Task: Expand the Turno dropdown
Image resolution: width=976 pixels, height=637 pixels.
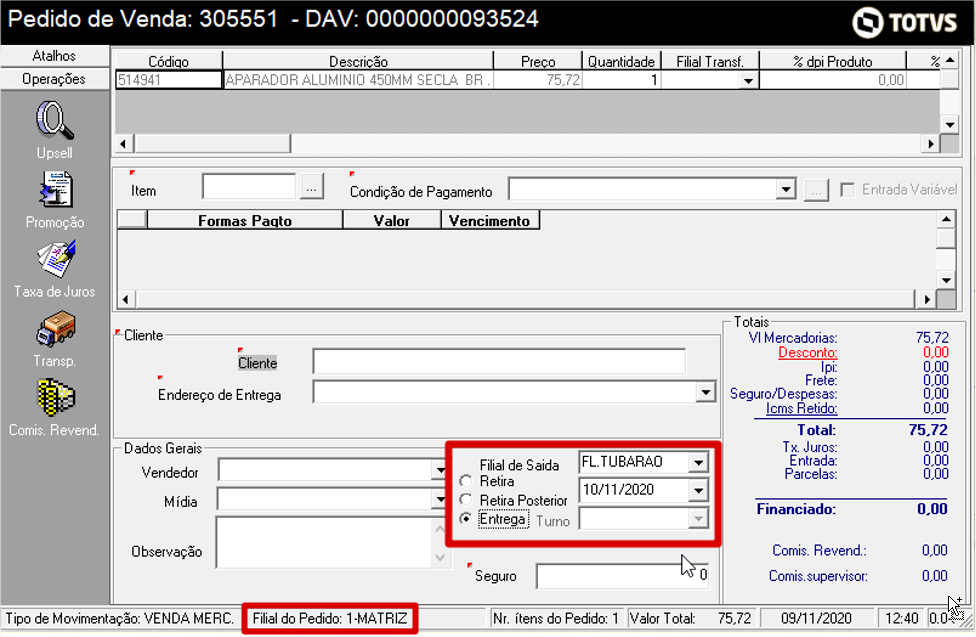Action: (698, 519)
